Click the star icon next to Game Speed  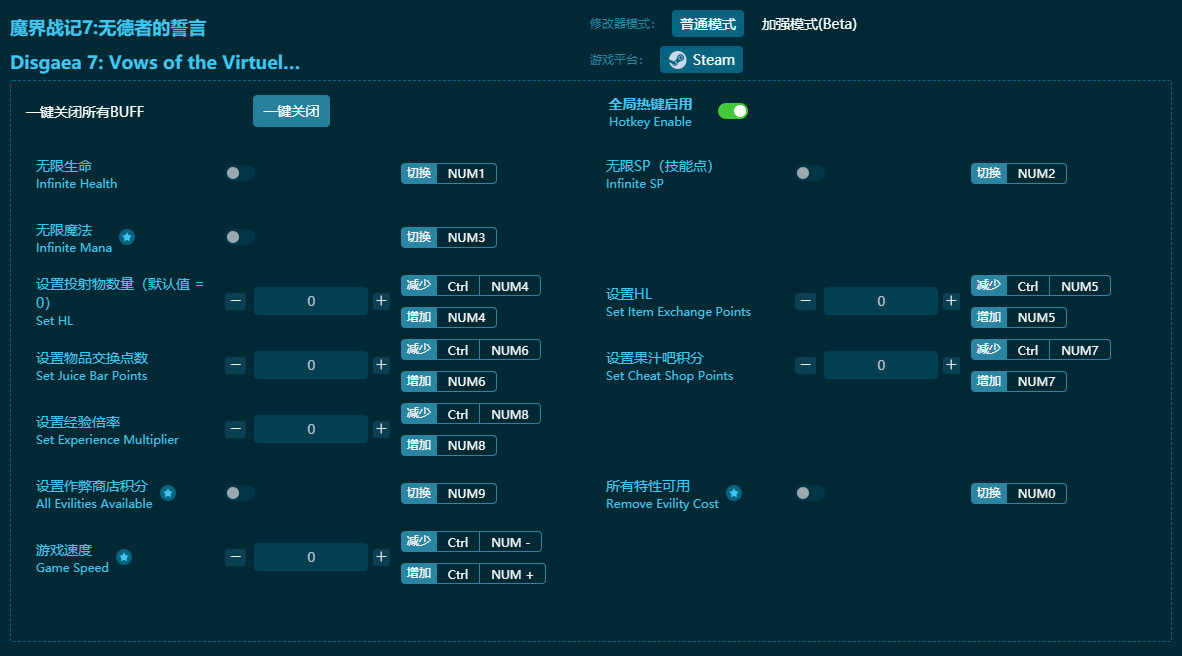pos(124,557)
